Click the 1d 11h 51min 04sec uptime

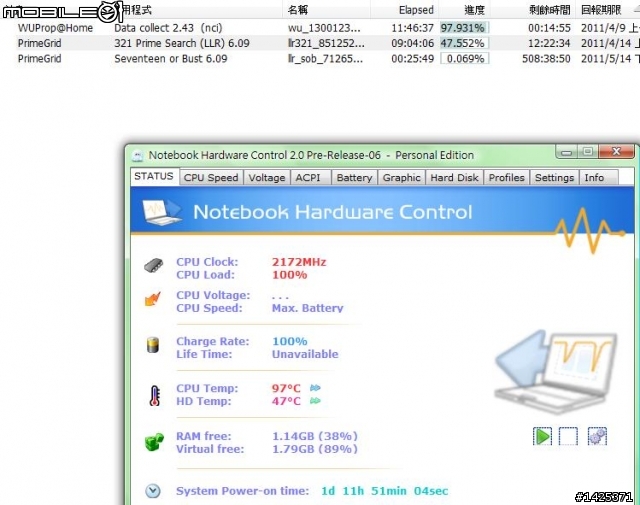coord(384,491)
